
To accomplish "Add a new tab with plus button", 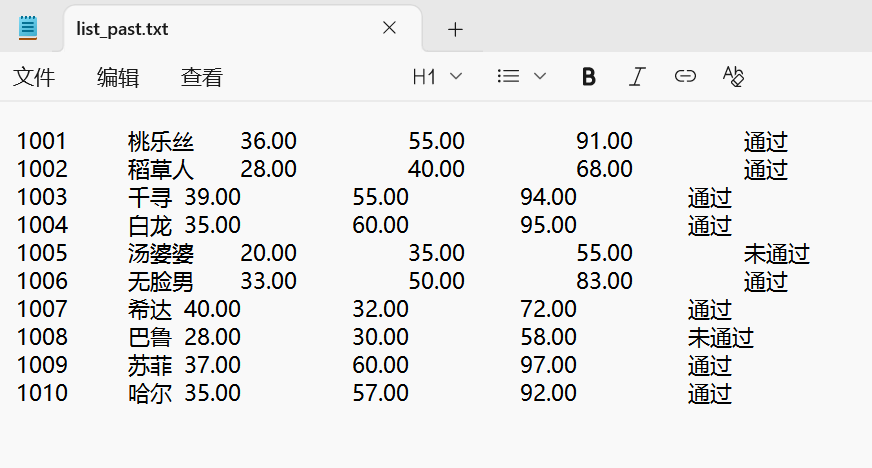I will [455, 29].
